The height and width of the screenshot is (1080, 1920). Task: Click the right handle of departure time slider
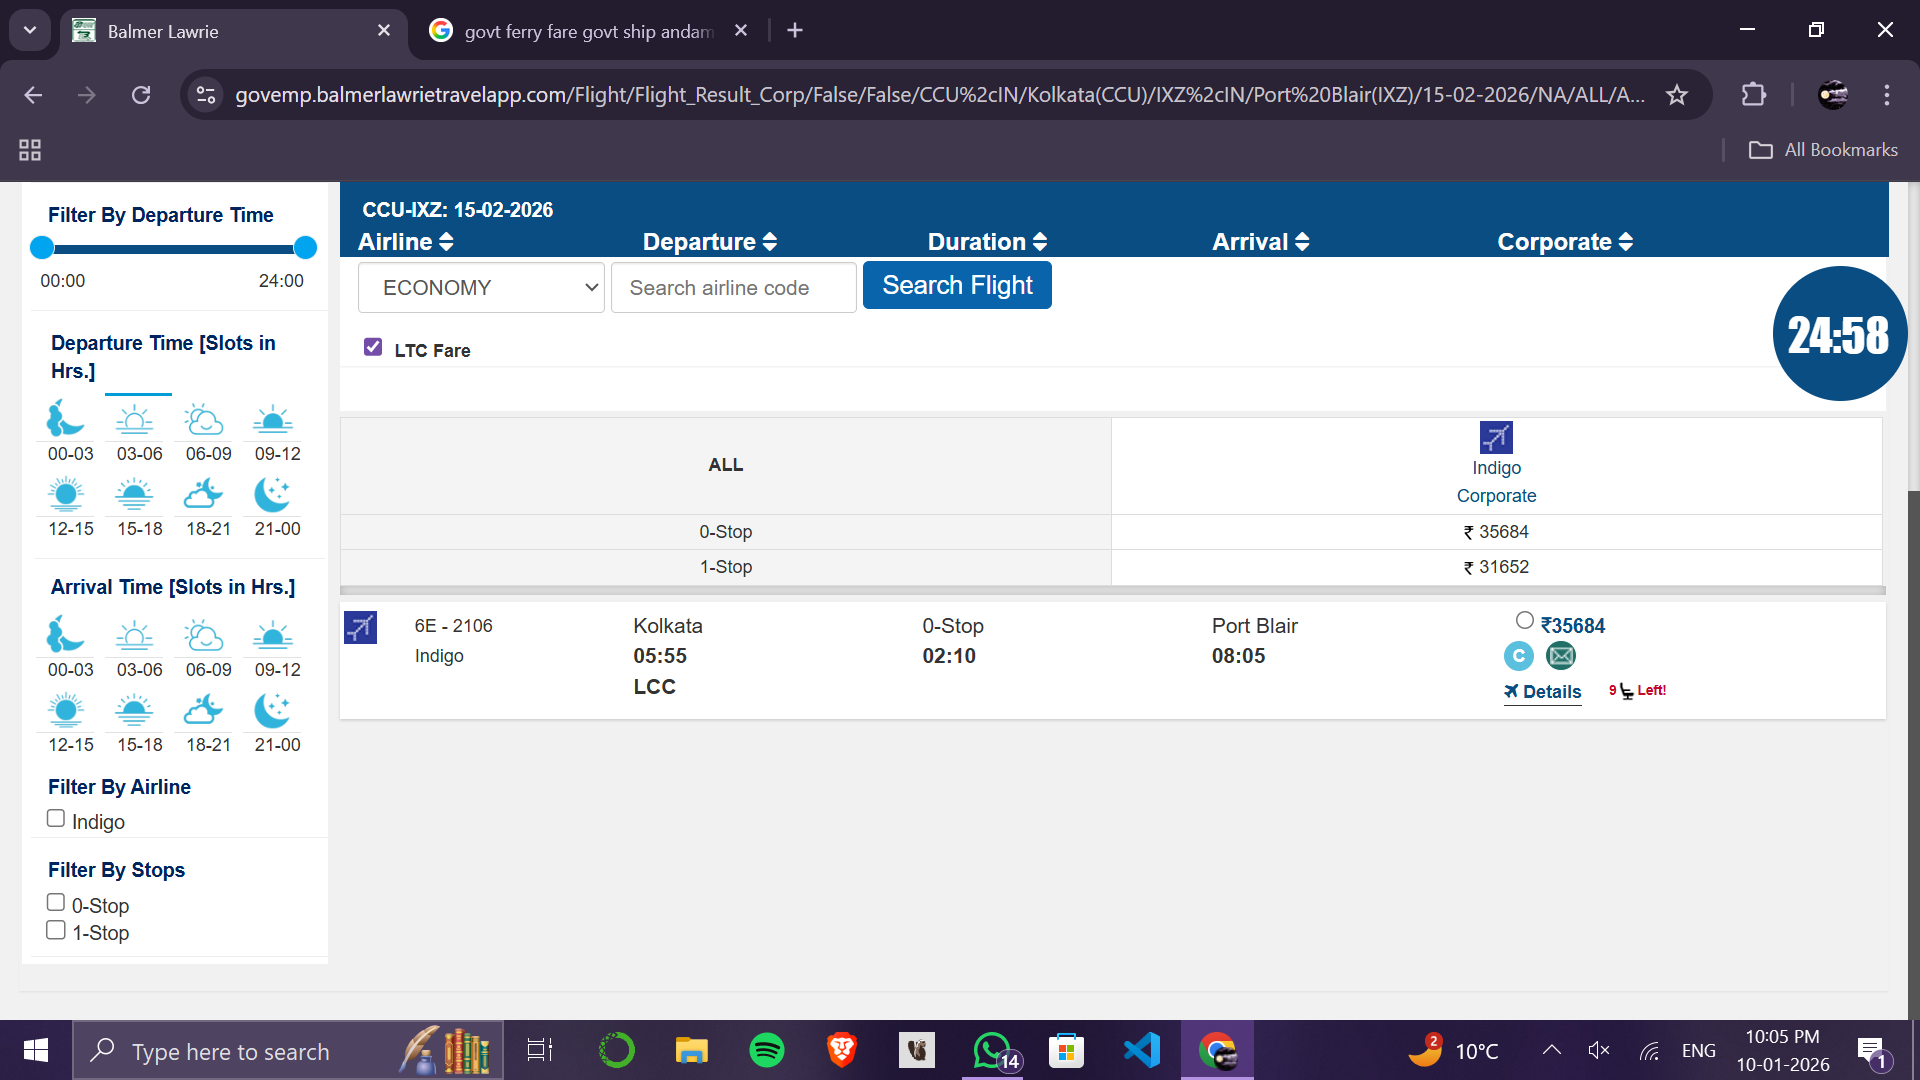(x=305, y=247)
